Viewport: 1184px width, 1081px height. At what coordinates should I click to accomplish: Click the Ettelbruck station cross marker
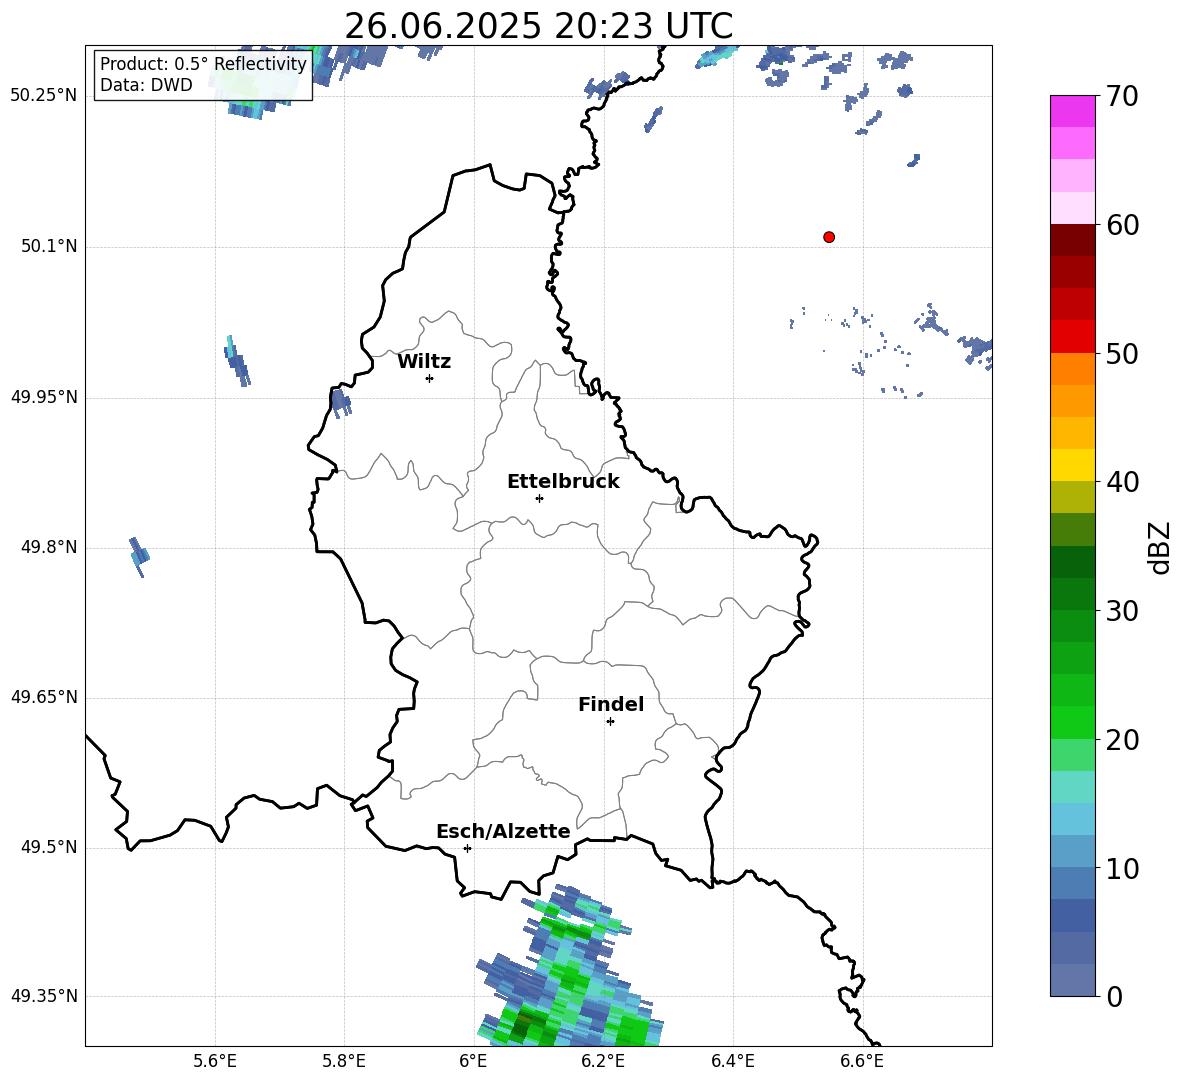(539, 498)
